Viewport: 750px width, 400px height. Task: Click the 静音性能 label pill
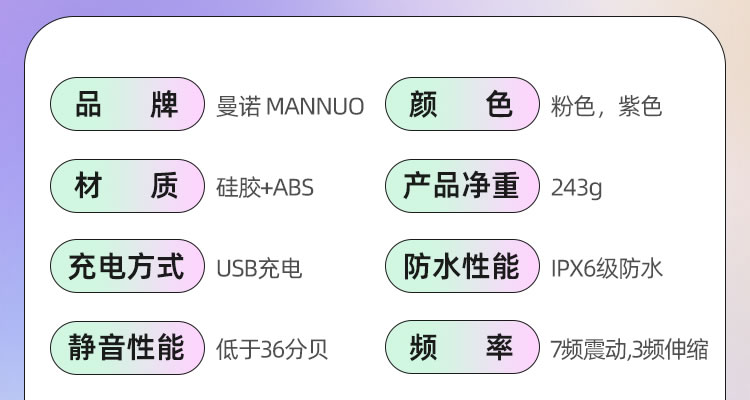pyautogui.click(x=127, y=347)
